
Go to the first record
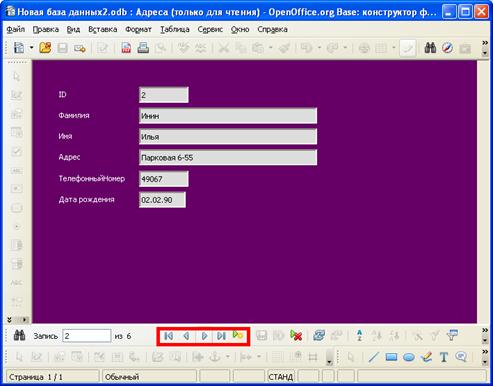169,336
